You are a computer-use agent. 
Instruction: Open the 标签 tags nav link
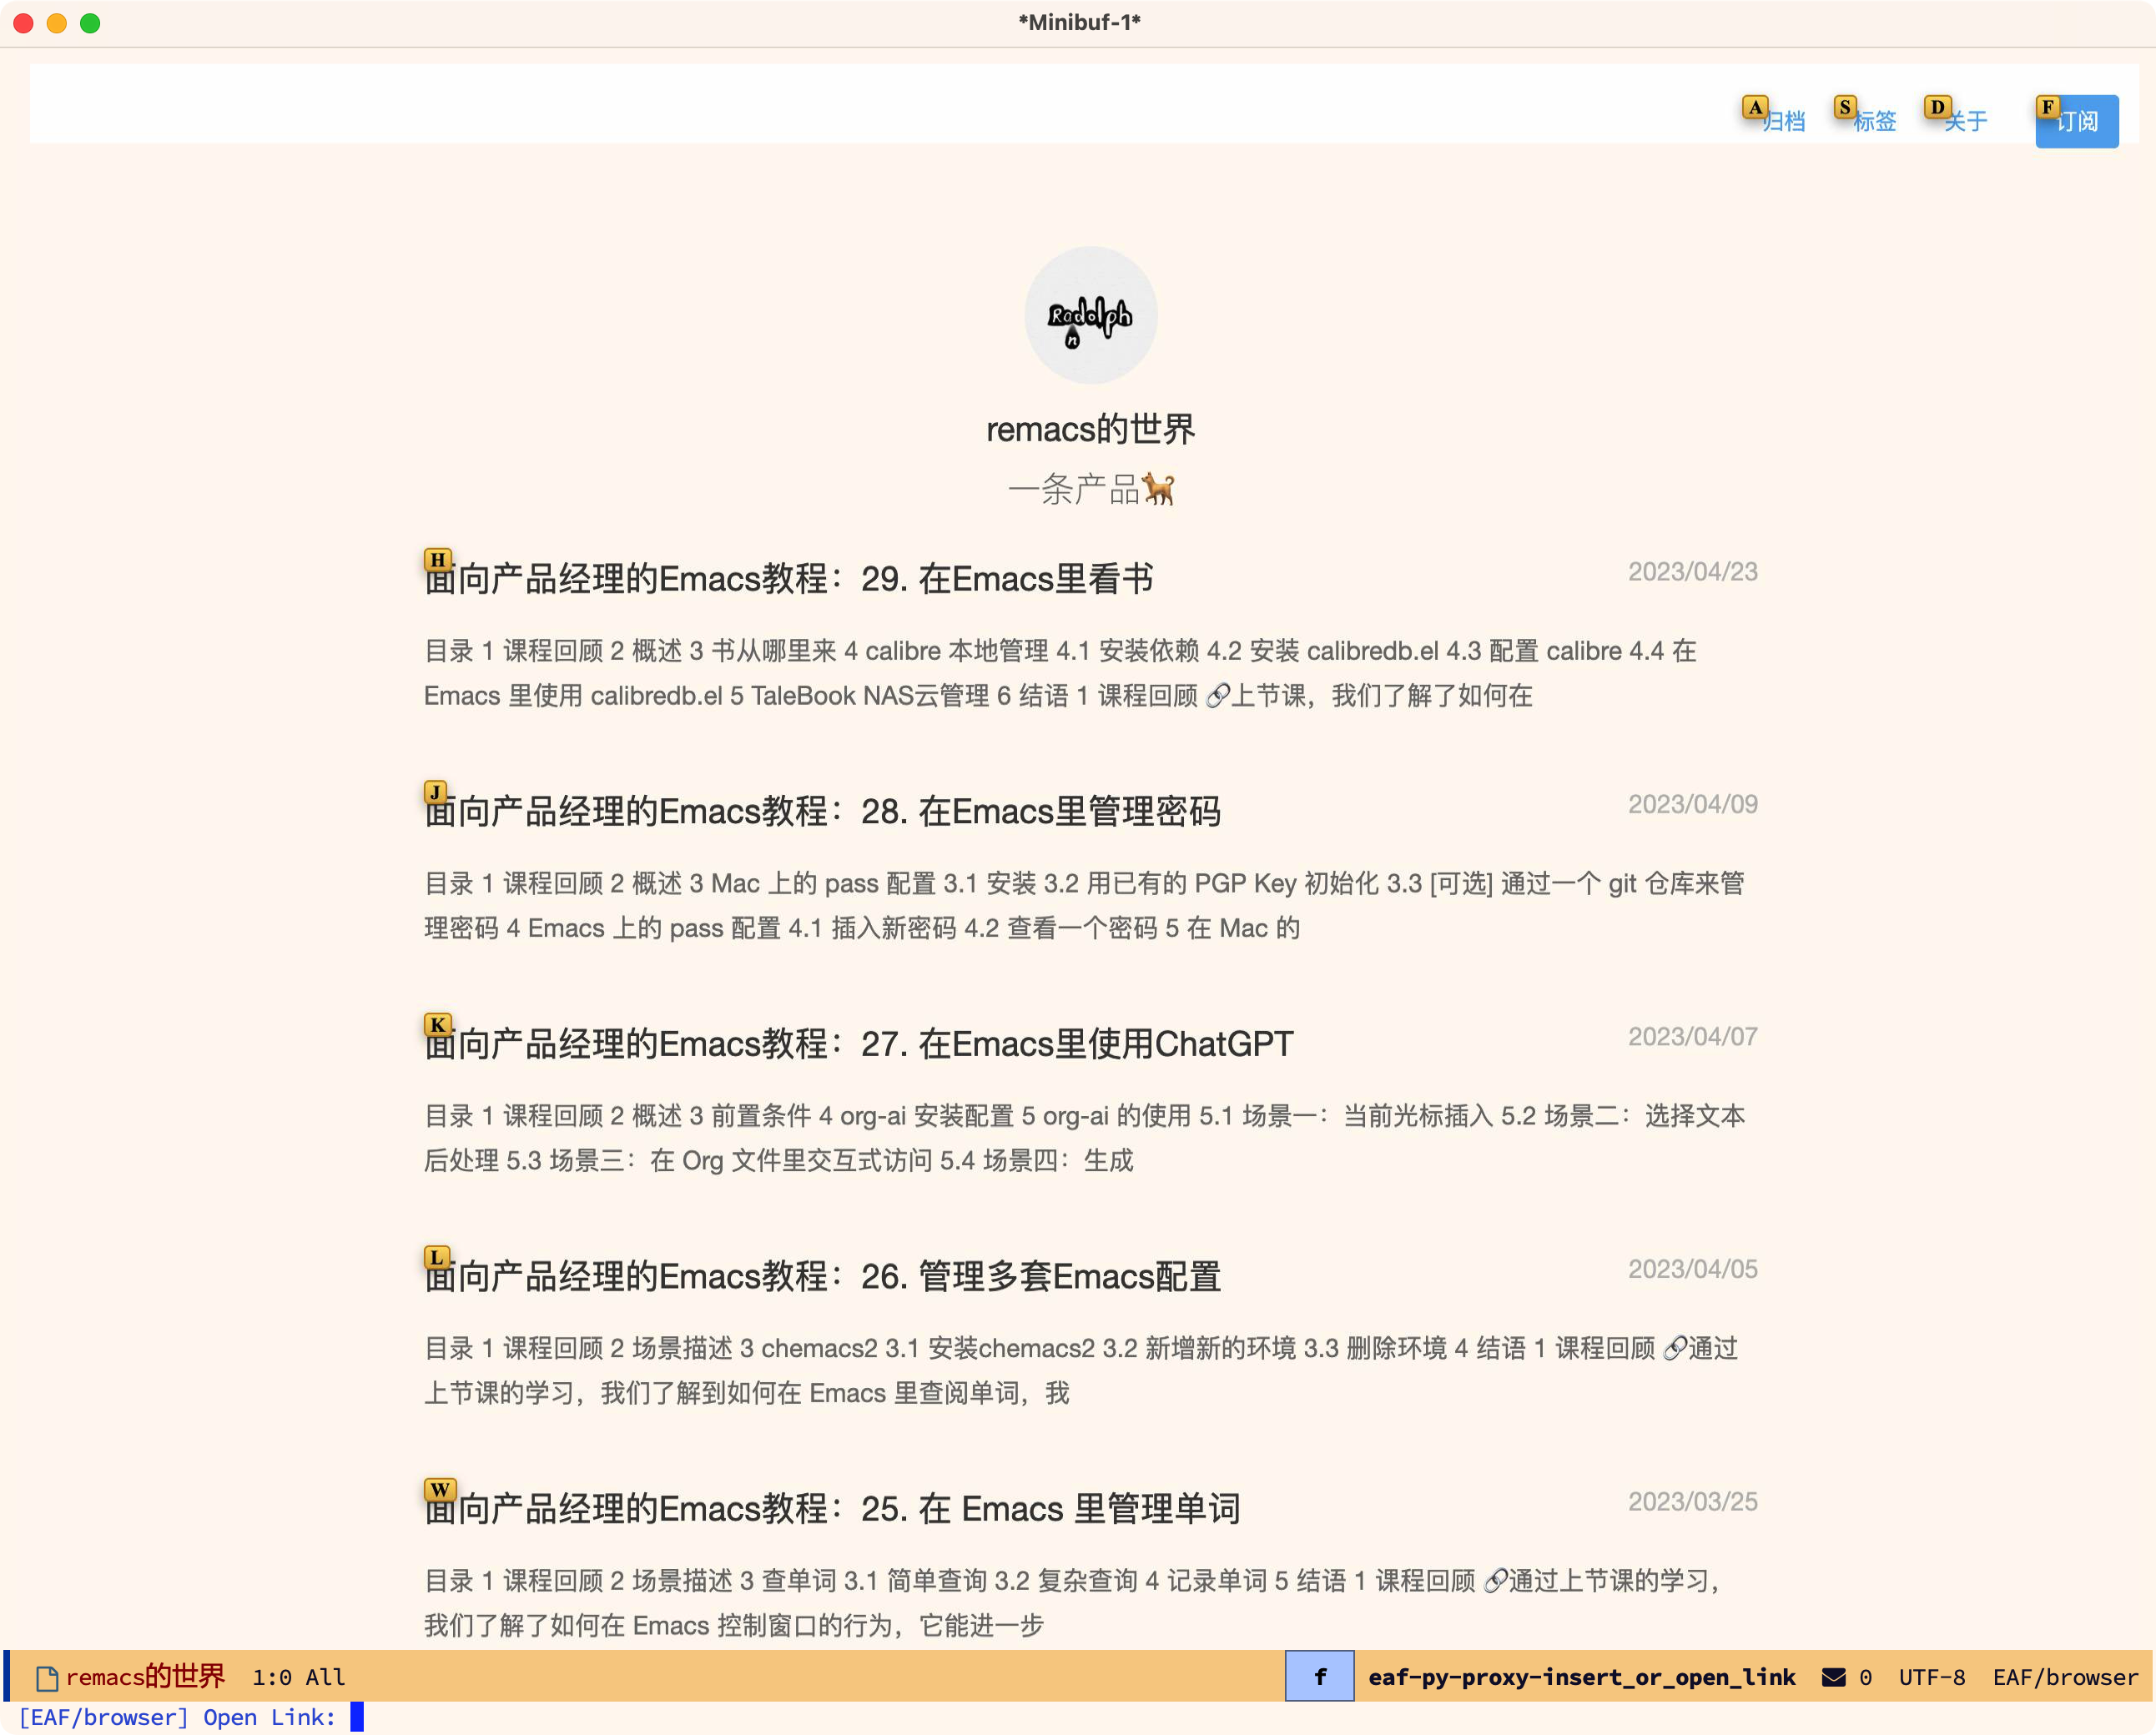click(x=1874, y=121)
